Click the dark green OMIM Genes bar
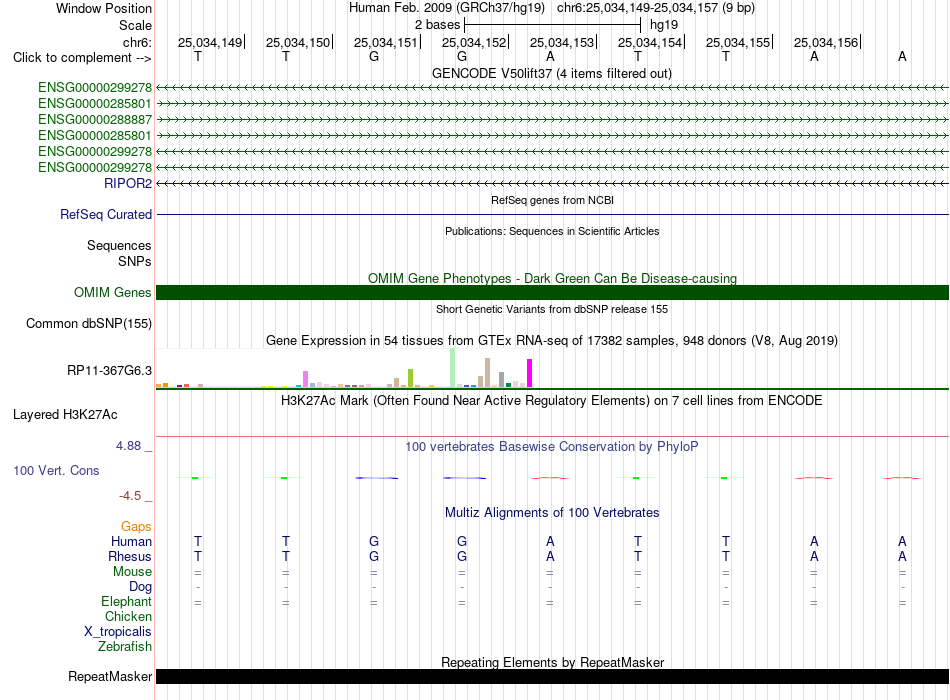This screenshot has height=700, width=950. (x=552, y=293)
